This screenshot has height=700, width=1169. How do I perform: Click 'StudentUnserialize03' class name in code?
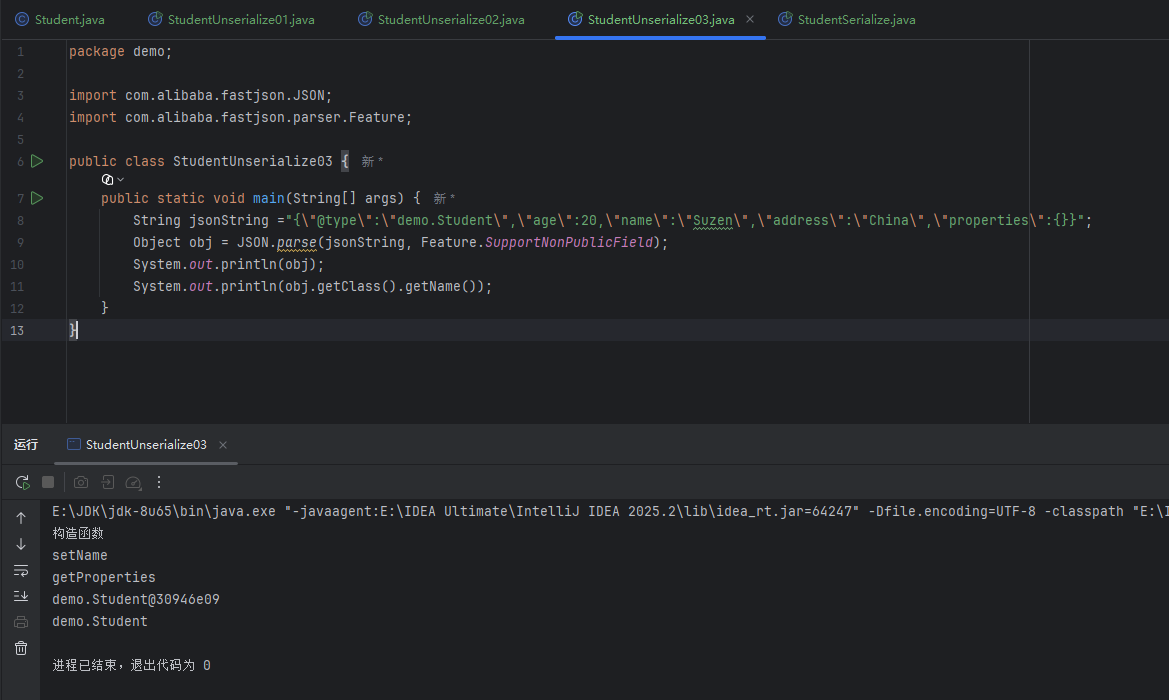pos(253,161)
